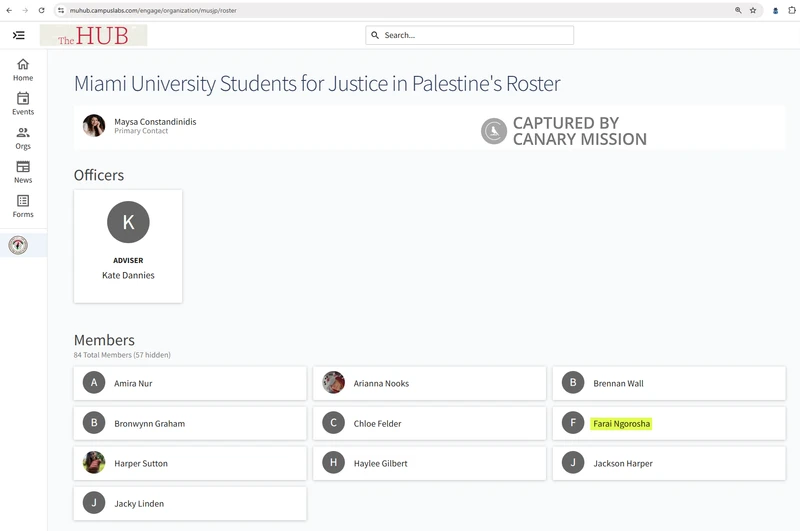
Task: Open Forms in the sidebar
Action: [x=23, y=207]
